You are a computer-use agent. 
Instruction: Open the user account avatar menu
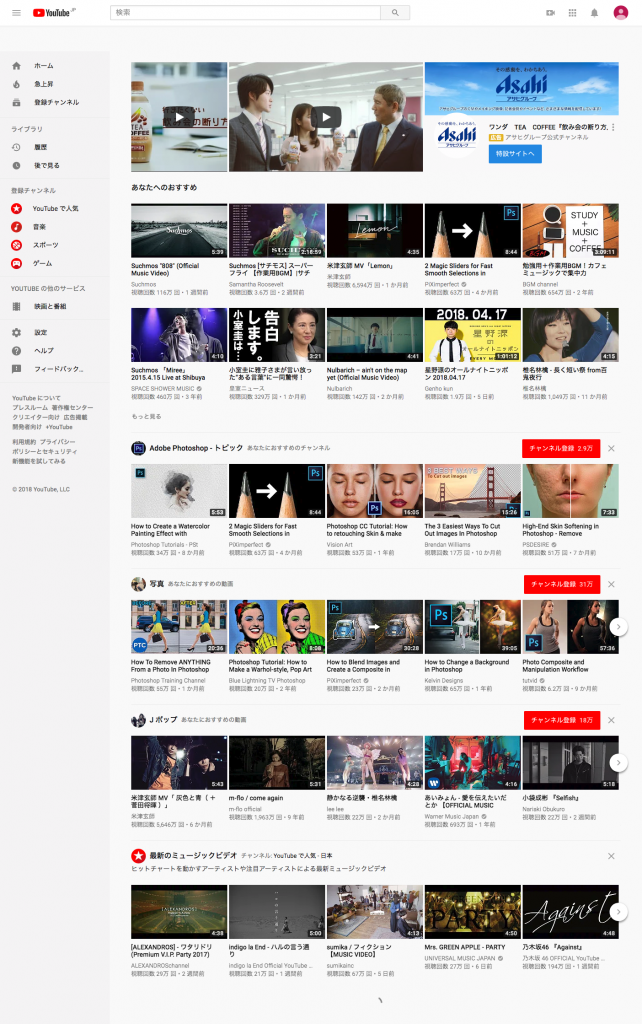620,13
